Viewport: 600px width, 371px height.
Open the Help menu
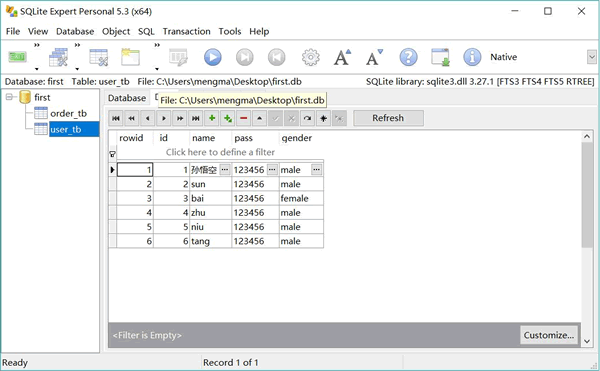259,31
